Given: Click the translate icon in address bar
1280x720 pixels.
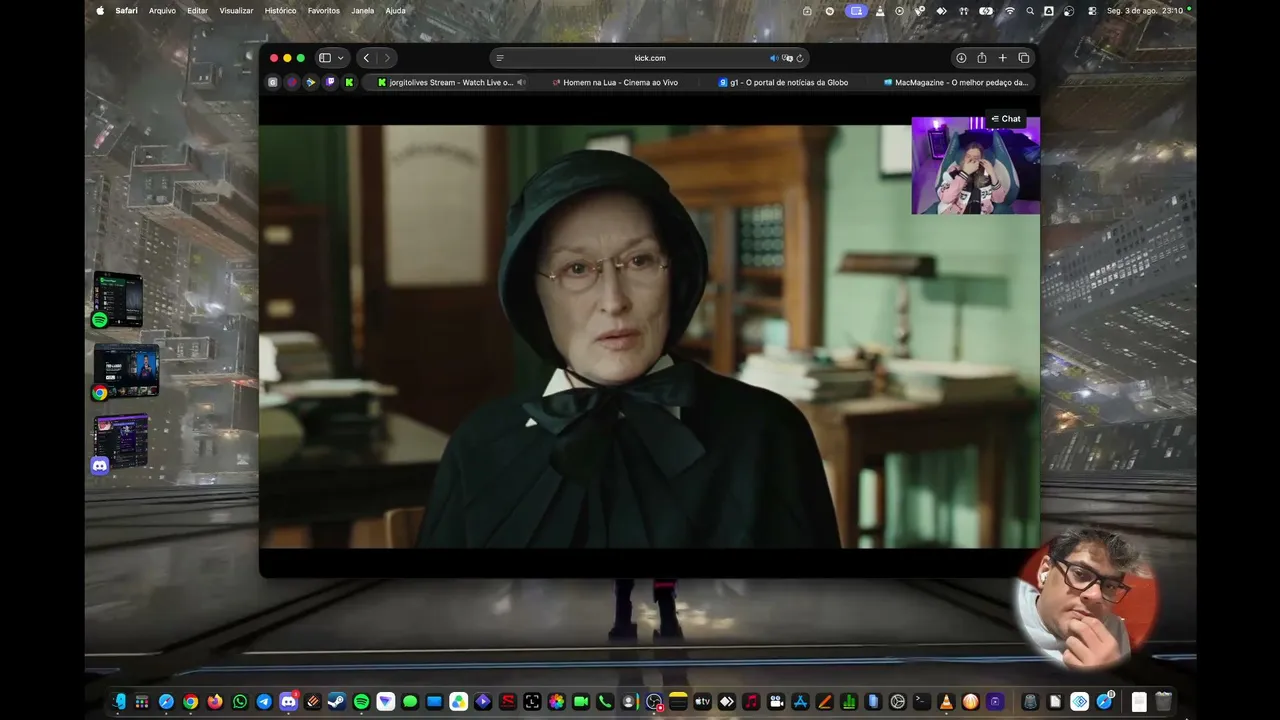Looking at the screenshot, I should click(787, 58).
